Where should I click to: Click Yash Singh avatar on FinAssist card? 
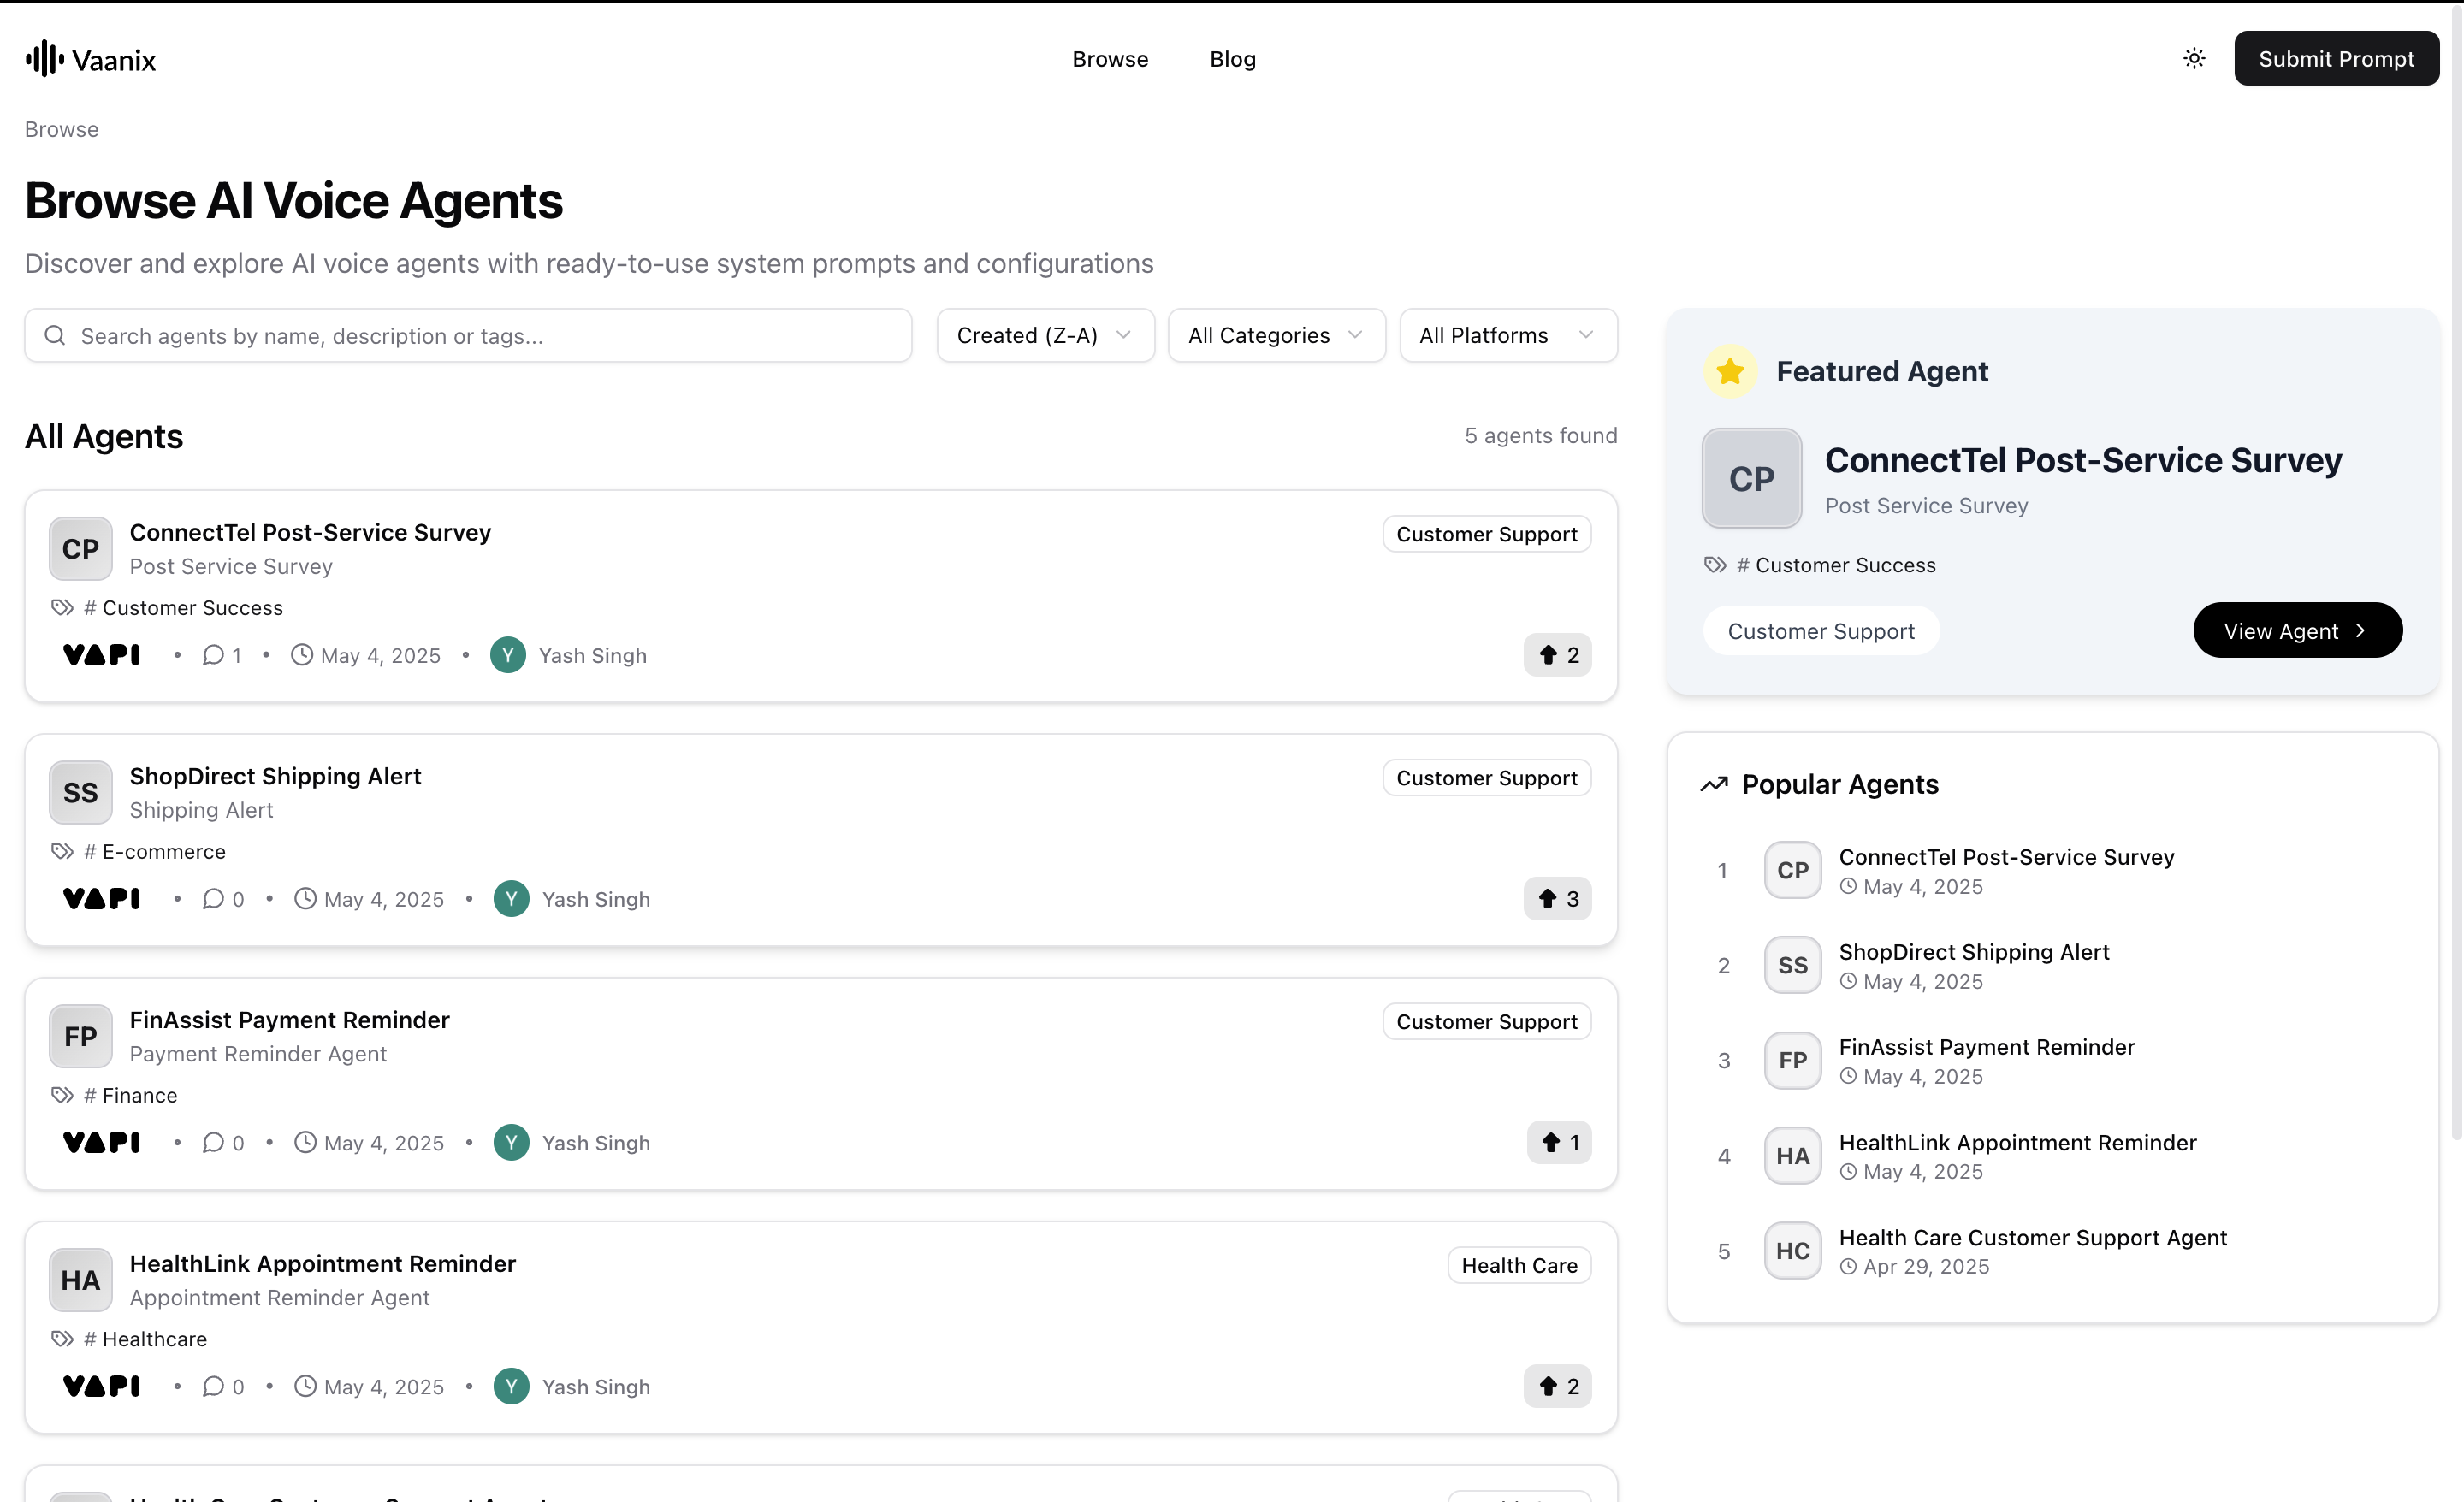511,1142
